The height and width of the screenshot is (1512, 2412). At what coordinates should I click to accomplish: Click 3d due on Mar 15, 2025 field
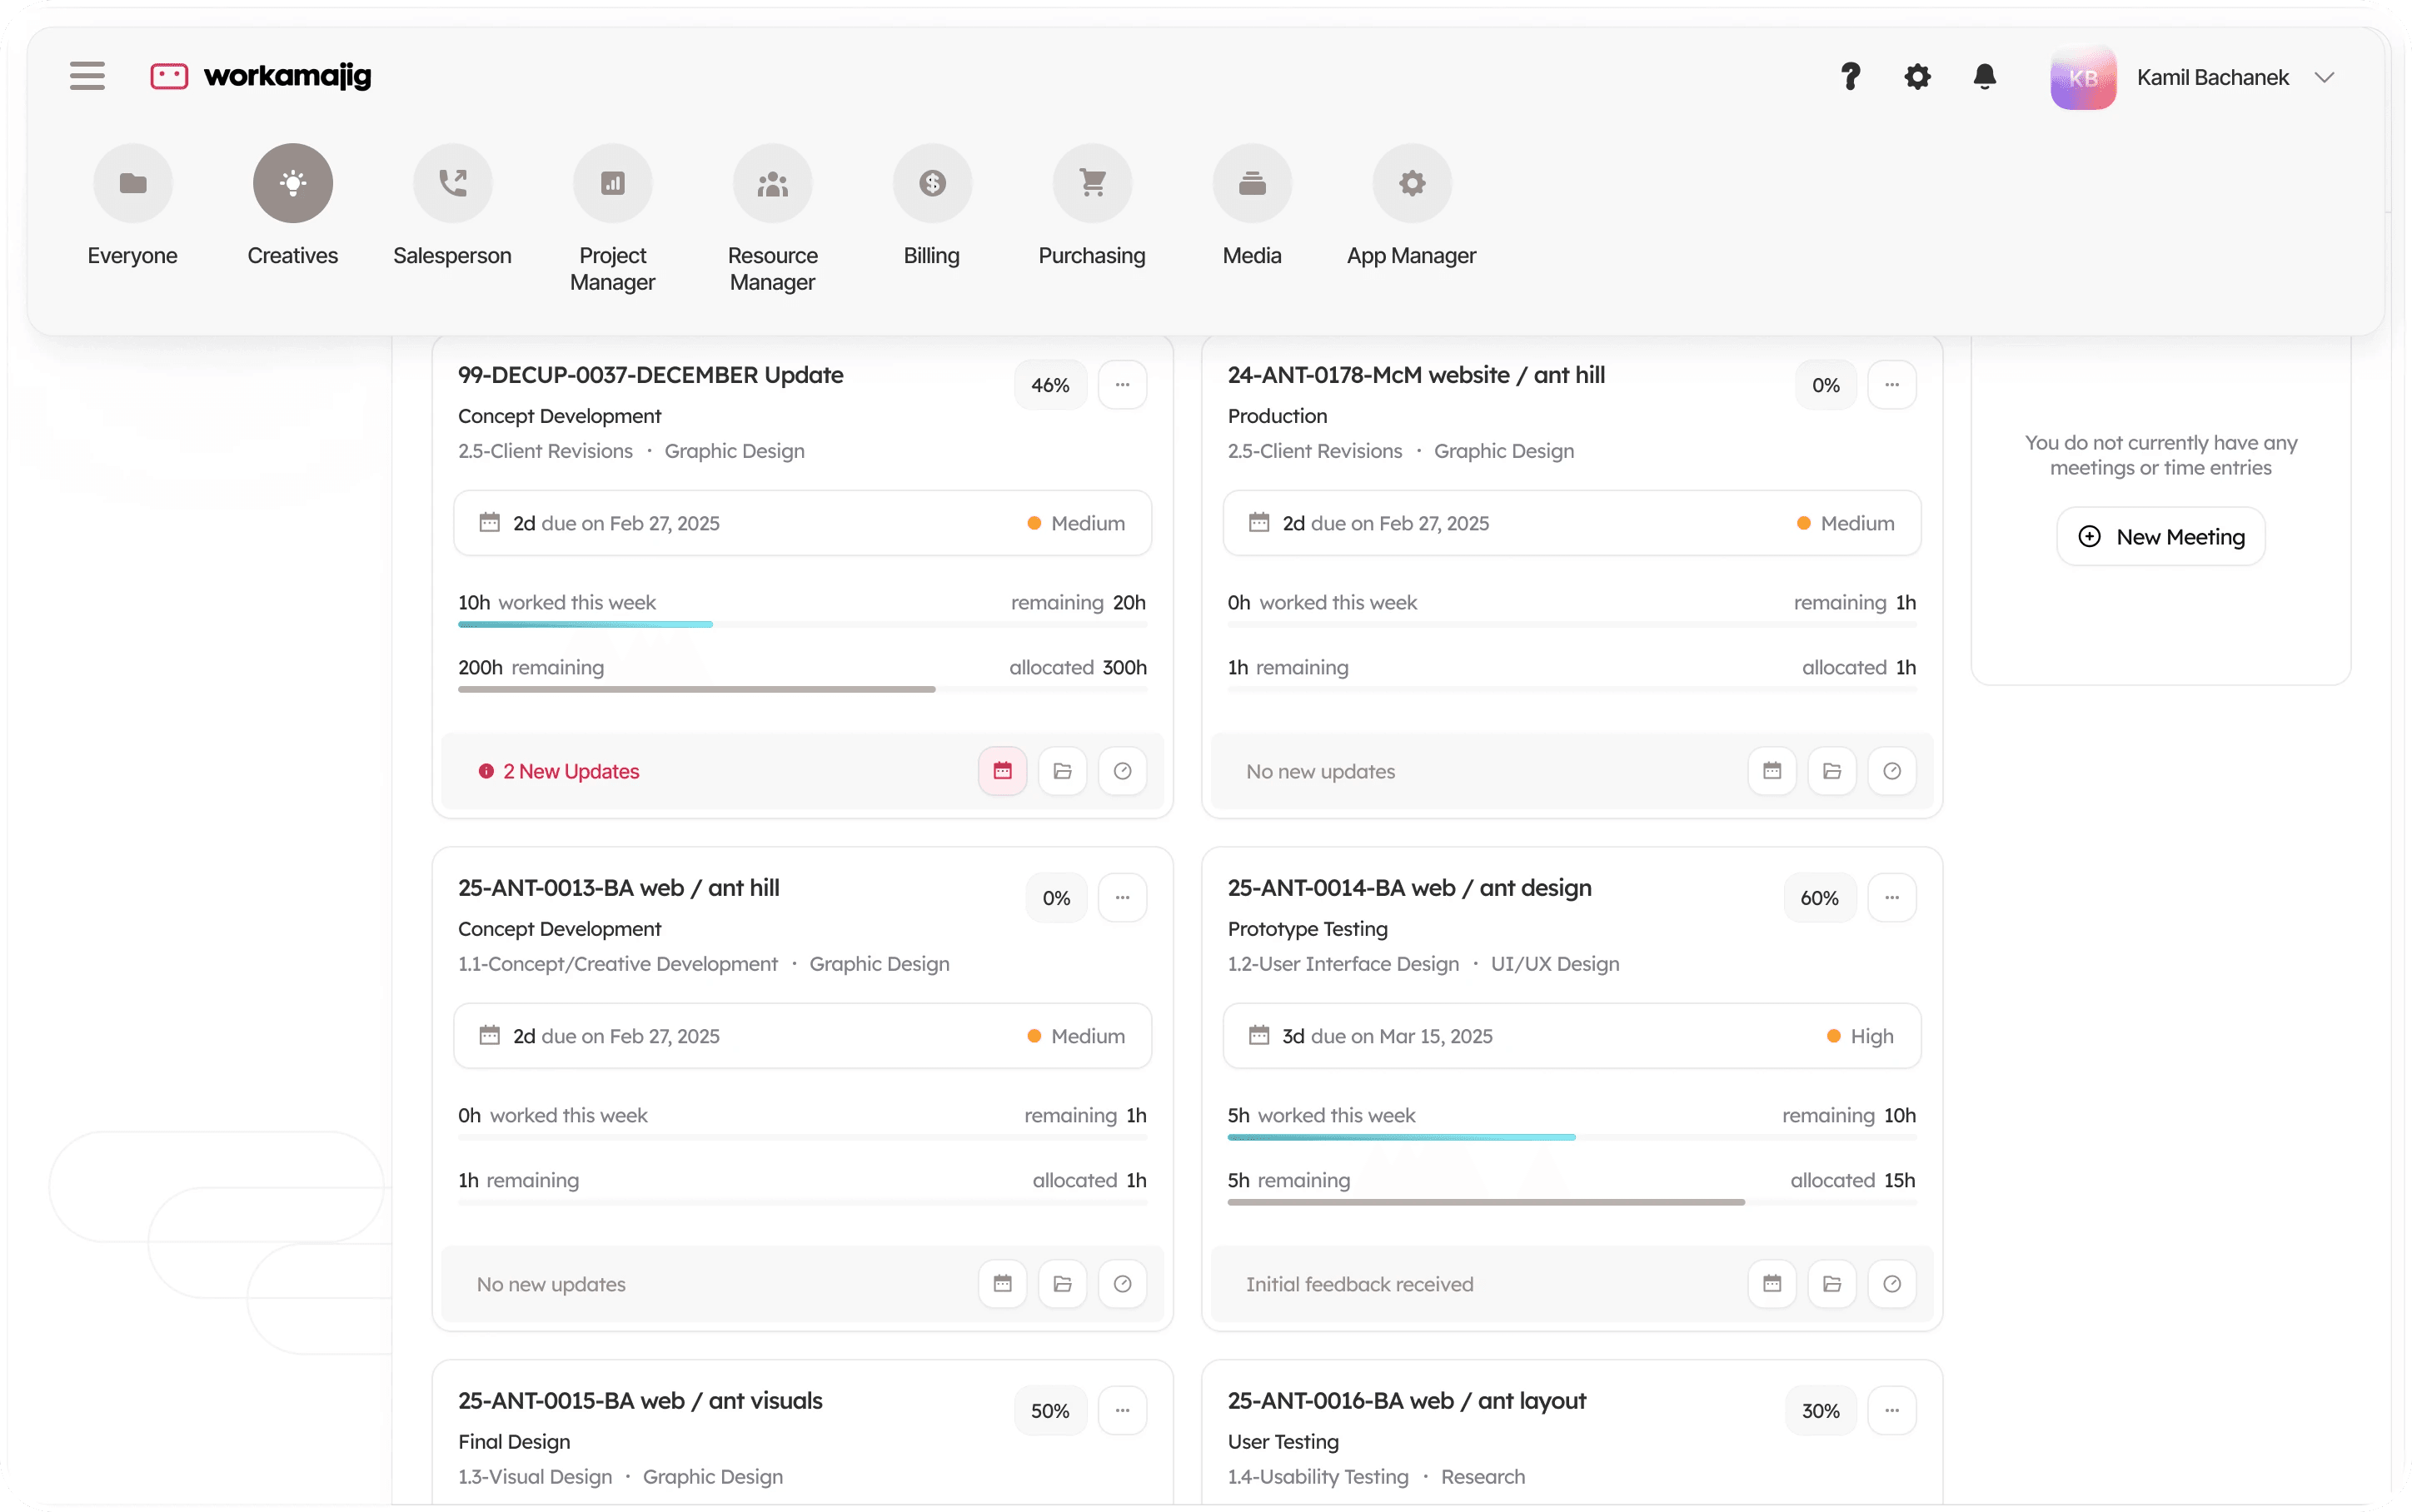(1572, 1036)
